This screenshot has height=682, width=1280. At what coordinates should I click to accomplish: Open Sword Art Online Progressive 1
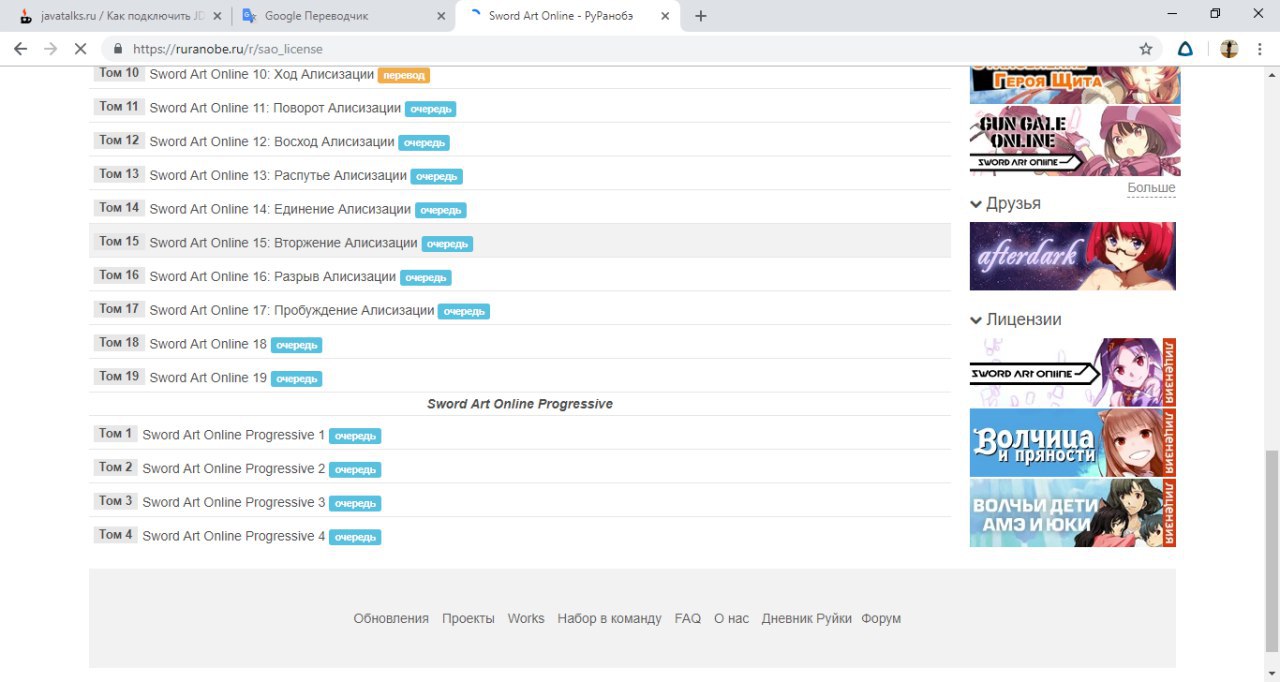point(233,435)
